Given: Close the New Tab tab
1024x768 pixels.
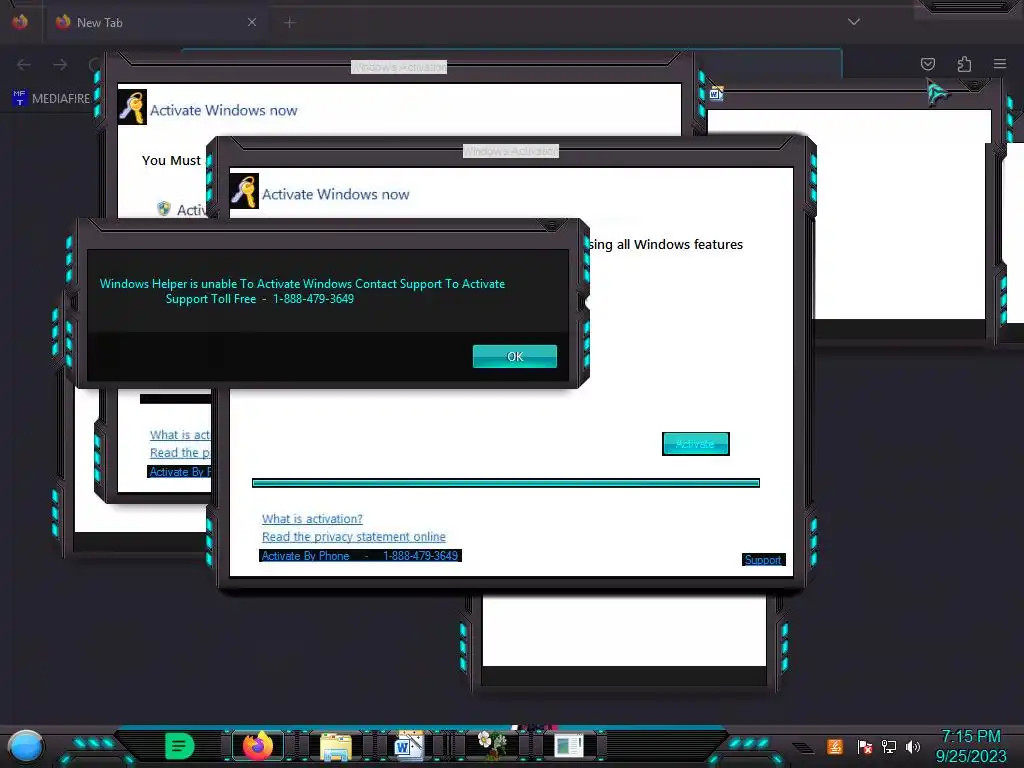Looking at the screenshot, I should point(252,22).
